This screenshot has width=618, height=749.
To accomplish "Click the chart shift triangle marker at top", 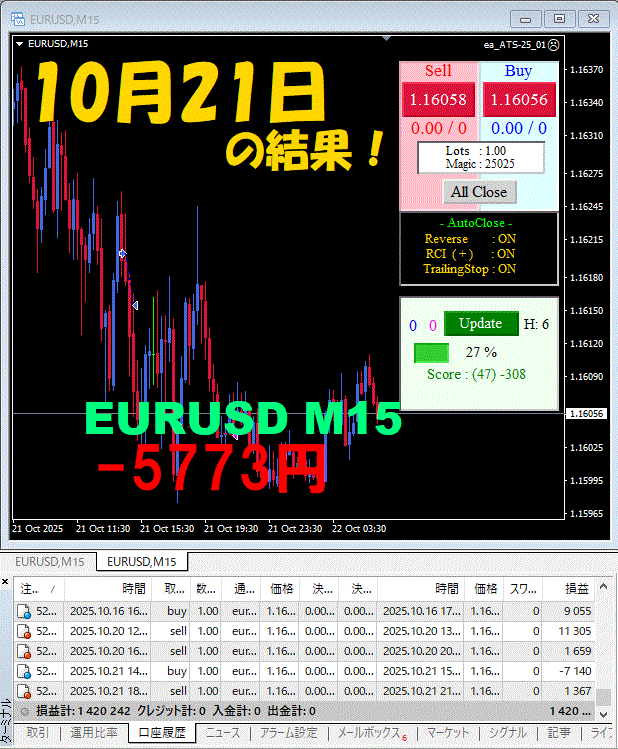I will [386, 38].
